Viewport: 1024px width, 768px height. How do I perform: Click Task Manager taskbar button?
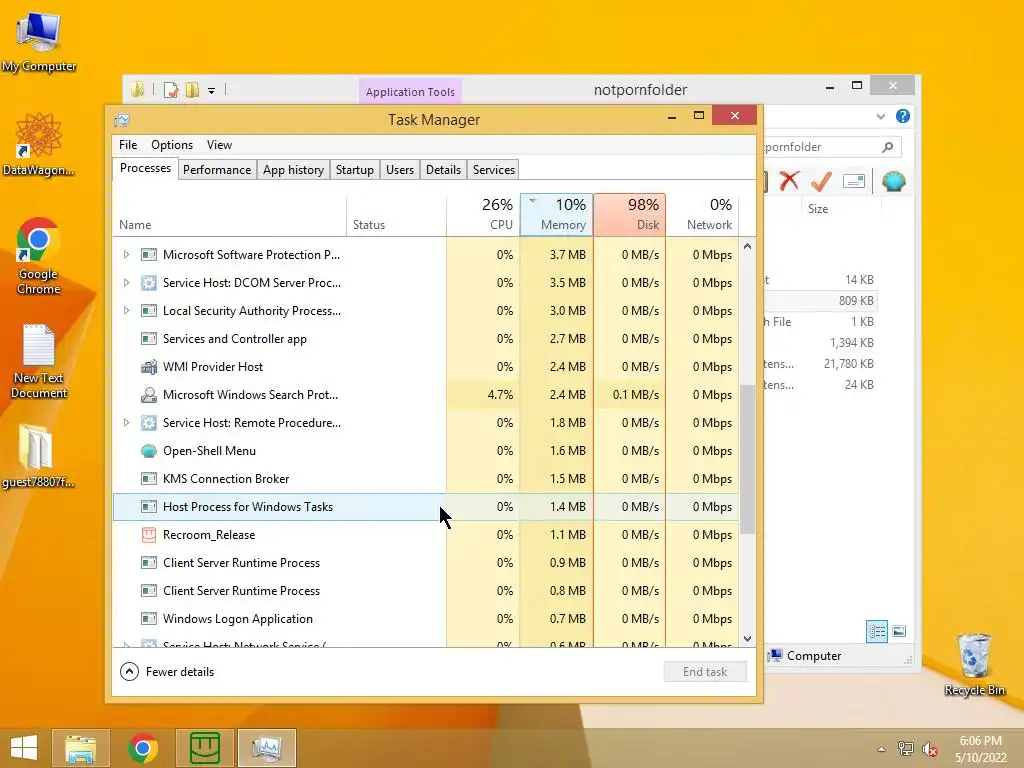pos(266,748)
